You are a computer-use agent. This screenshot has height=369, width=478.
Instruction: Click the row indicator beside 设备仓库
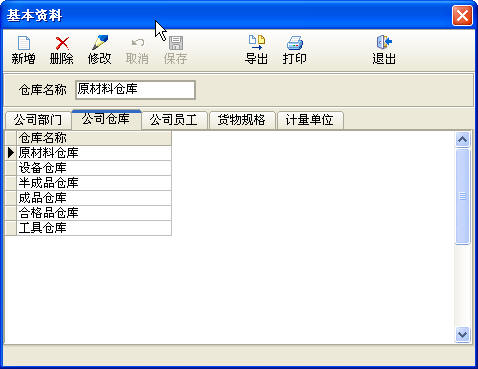click(x=11, y=168)
